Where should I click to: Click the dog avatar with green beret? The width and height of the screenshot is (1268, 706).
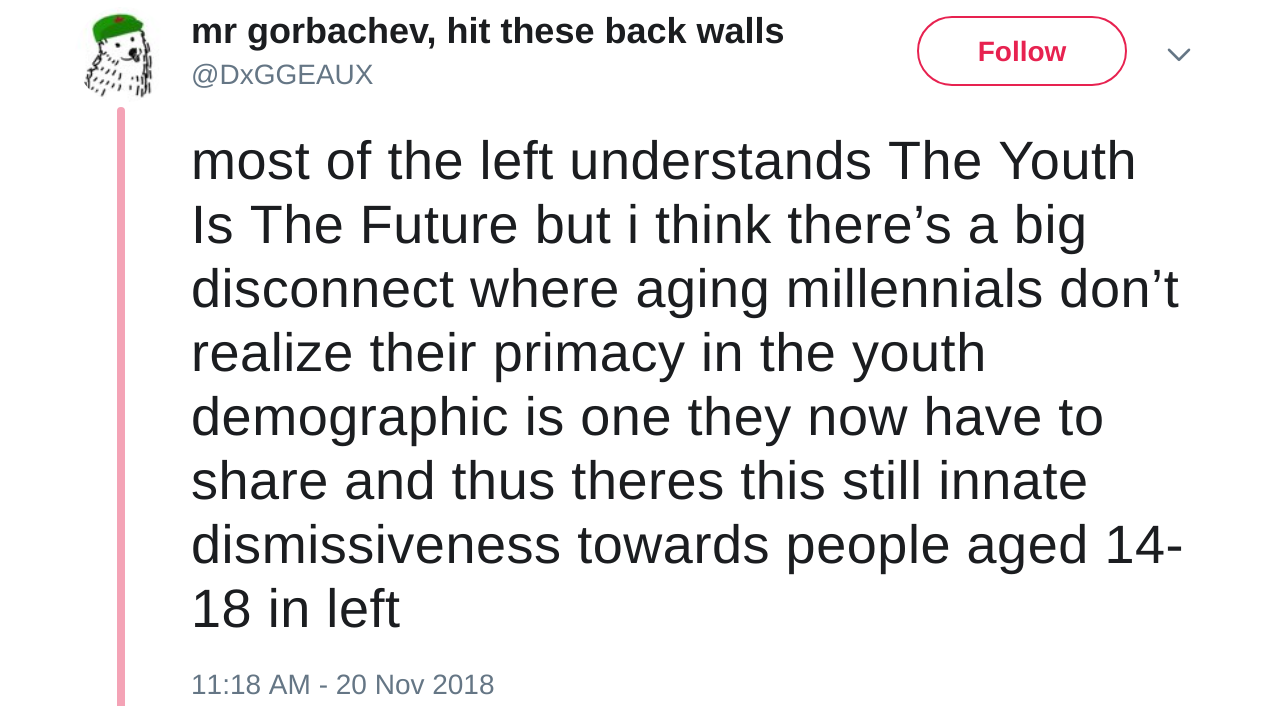[x=118, y=56]
